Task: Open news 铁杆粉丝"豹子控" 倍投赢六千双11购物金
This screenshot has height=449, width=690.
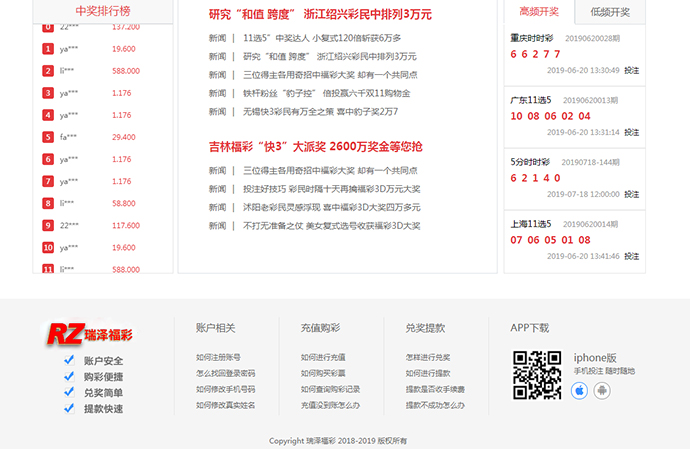Action: click(x=326, y=93)
